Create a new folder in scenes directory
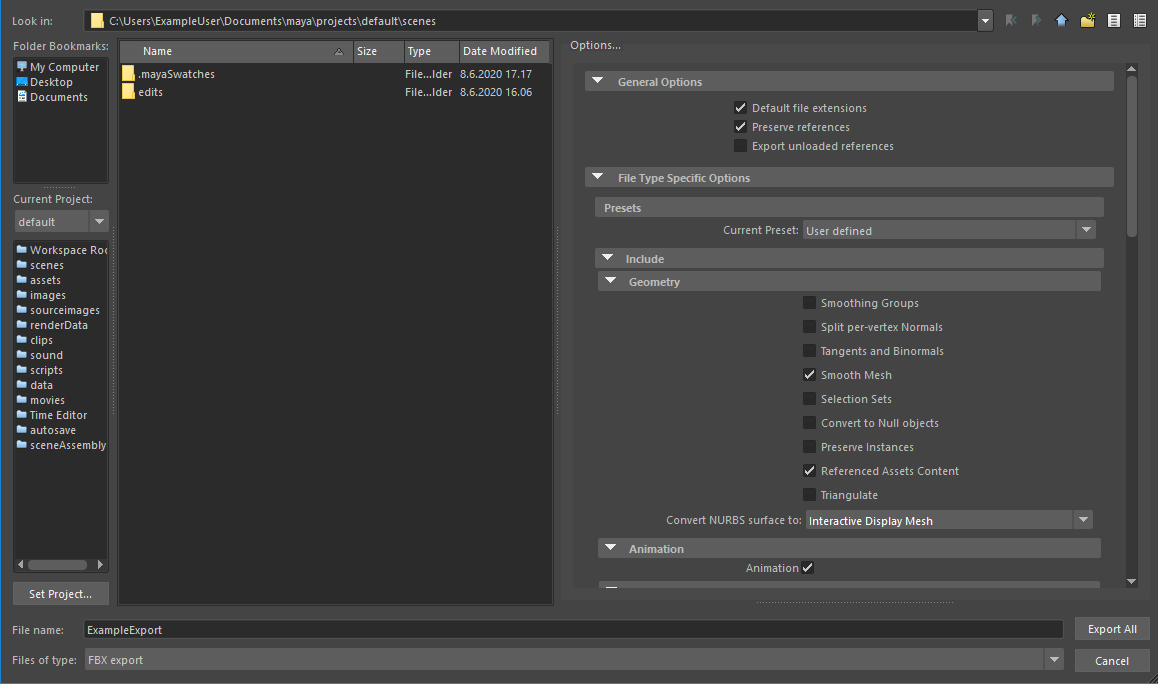The width and height of the screenshot is (1158, 684). click(1087, 20)
